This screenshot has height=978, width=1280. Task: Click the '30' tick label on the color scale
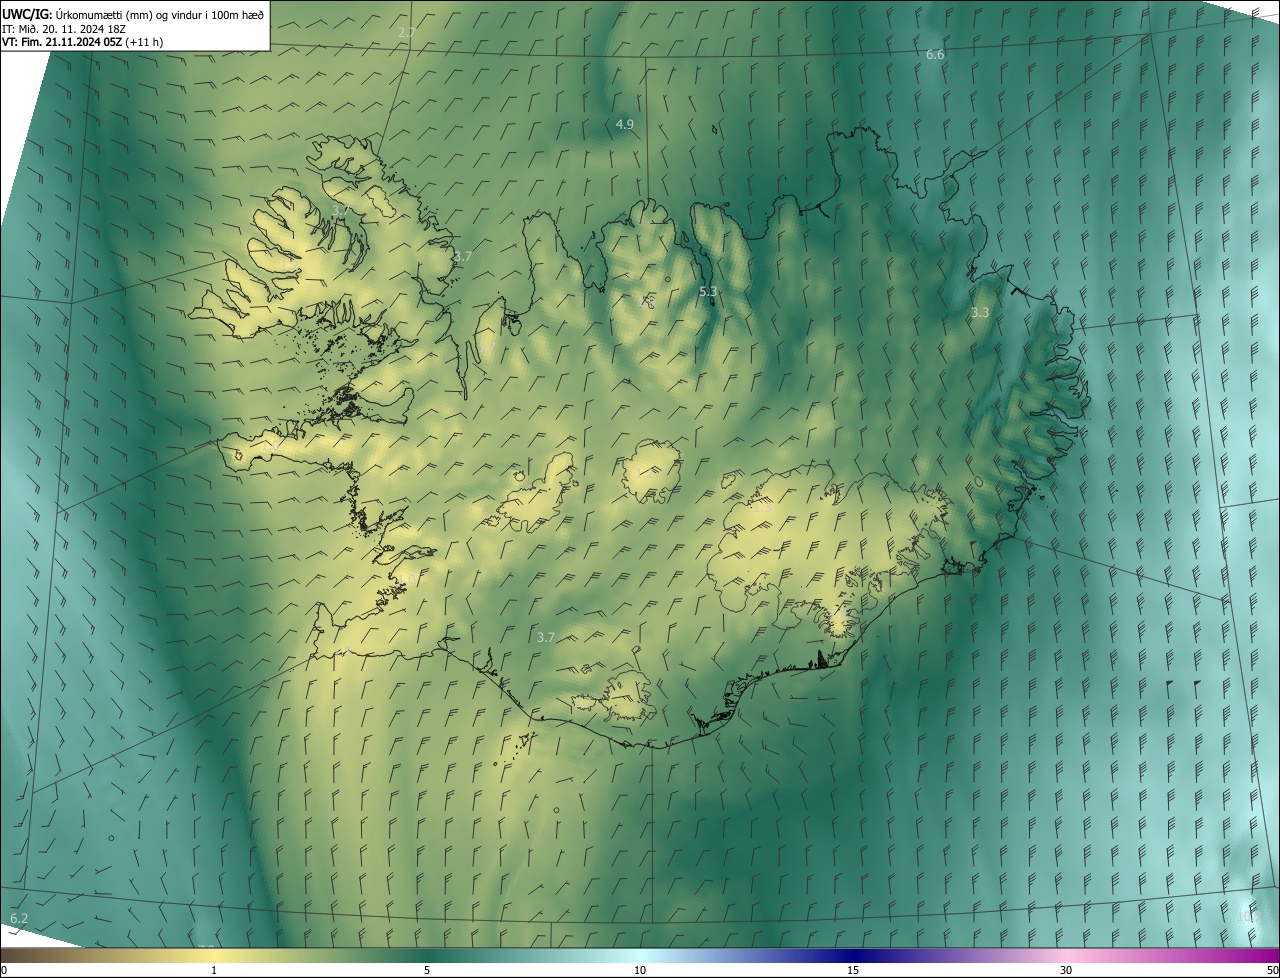[1066, 970]
